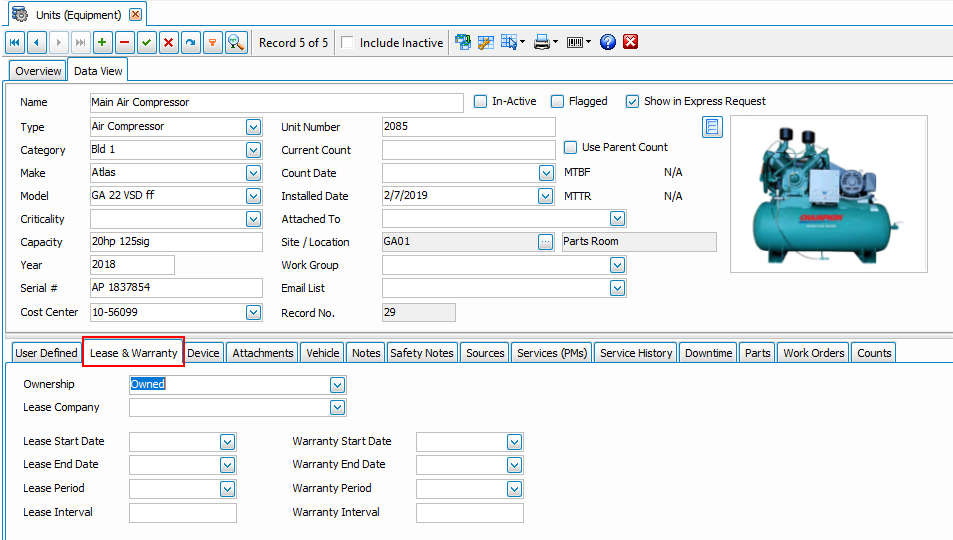
Task: Expand the Lease Company dropdown
Action: [337, 407]
